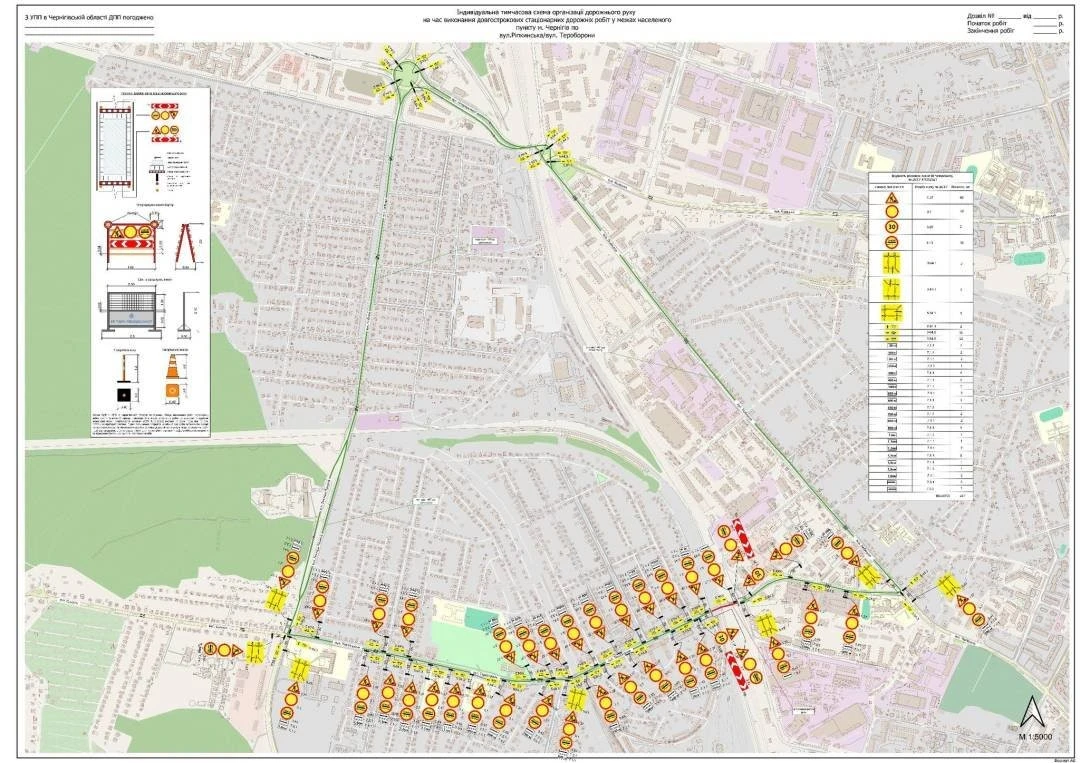The height and width of the screenshot is (763, 1080).
Task: Click the roundabout at top of map
Action: click(x=406, y=73)
